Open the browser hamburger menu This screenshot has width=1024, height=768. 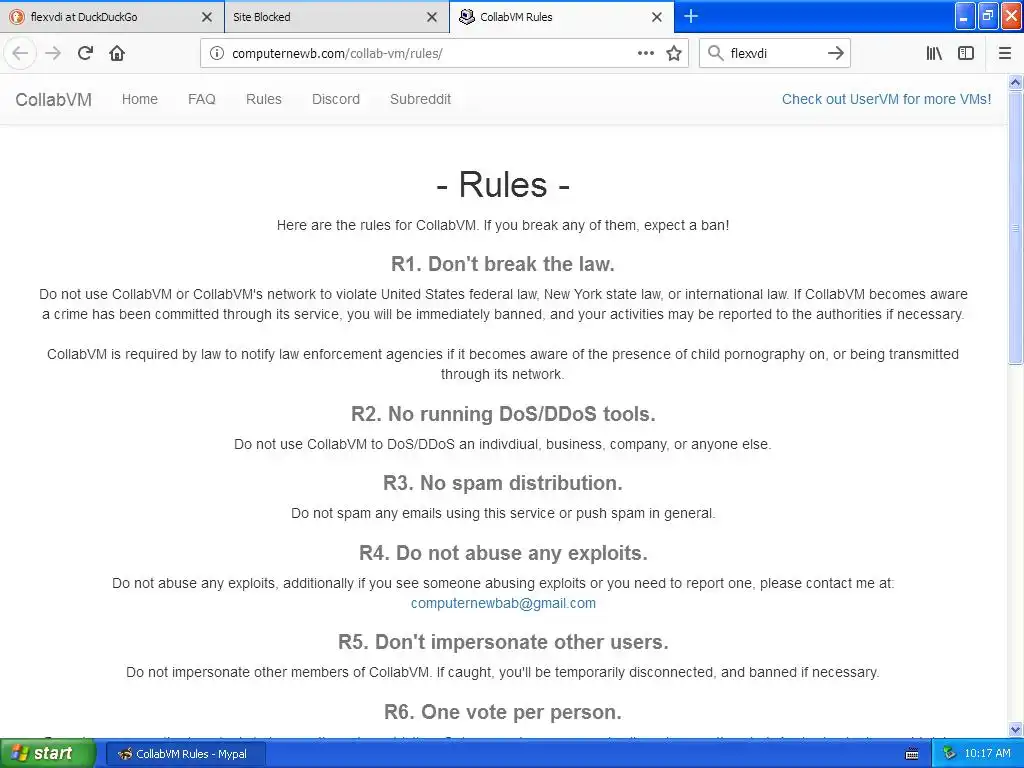point(1004,54)
